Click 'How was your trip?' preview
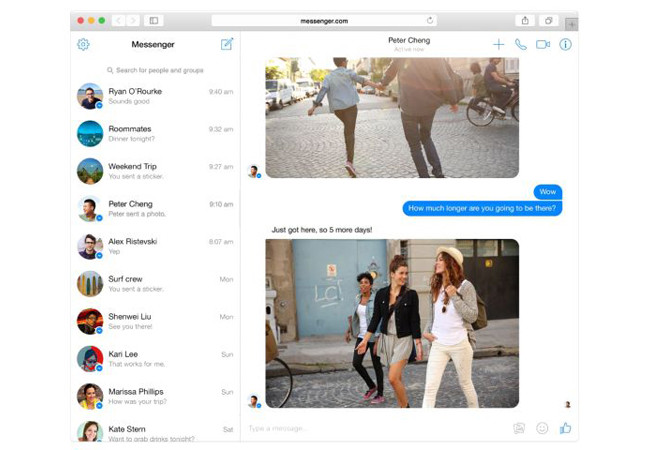 point(138,402)
